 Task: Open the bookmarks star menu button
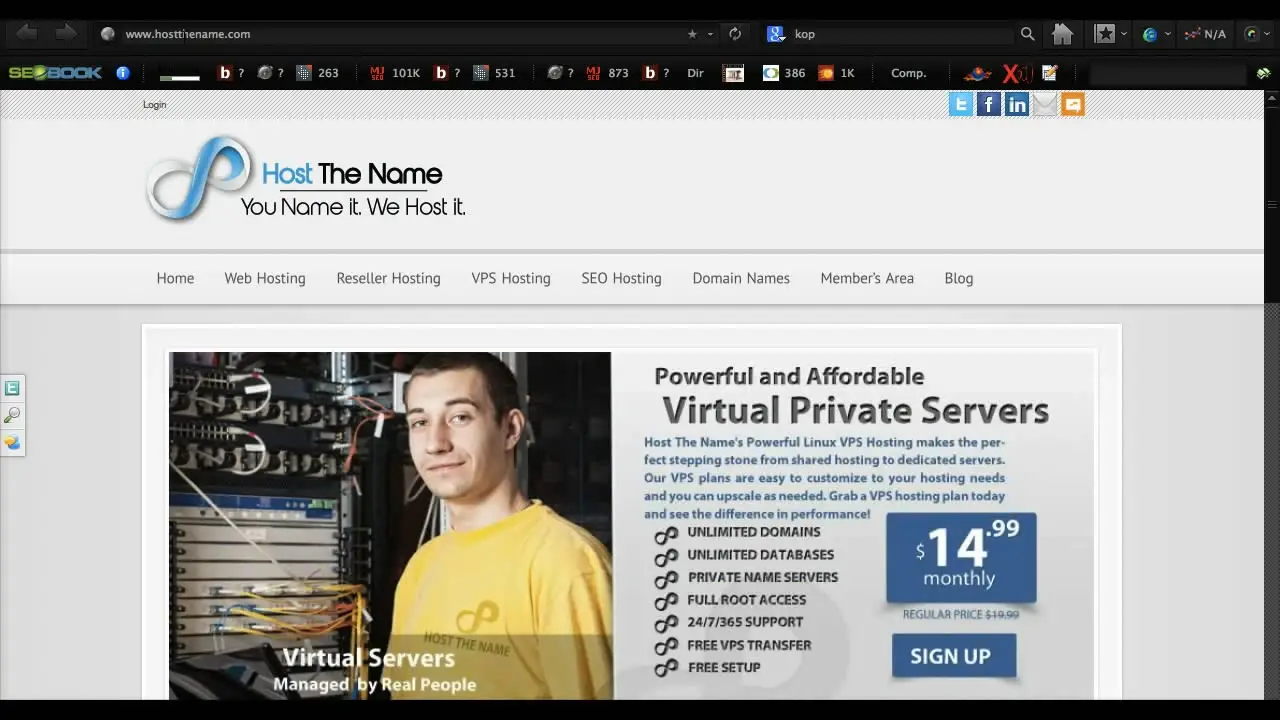1104,34
